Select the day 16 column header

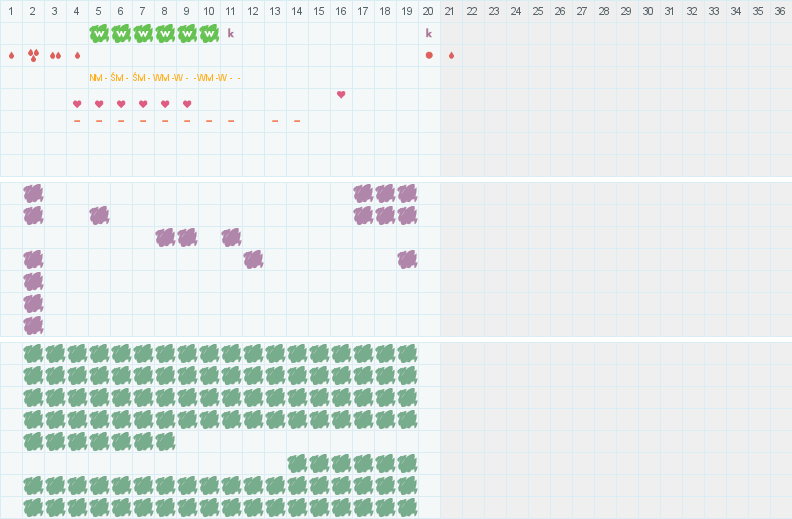pyautogui.click(x=341, y=11)
